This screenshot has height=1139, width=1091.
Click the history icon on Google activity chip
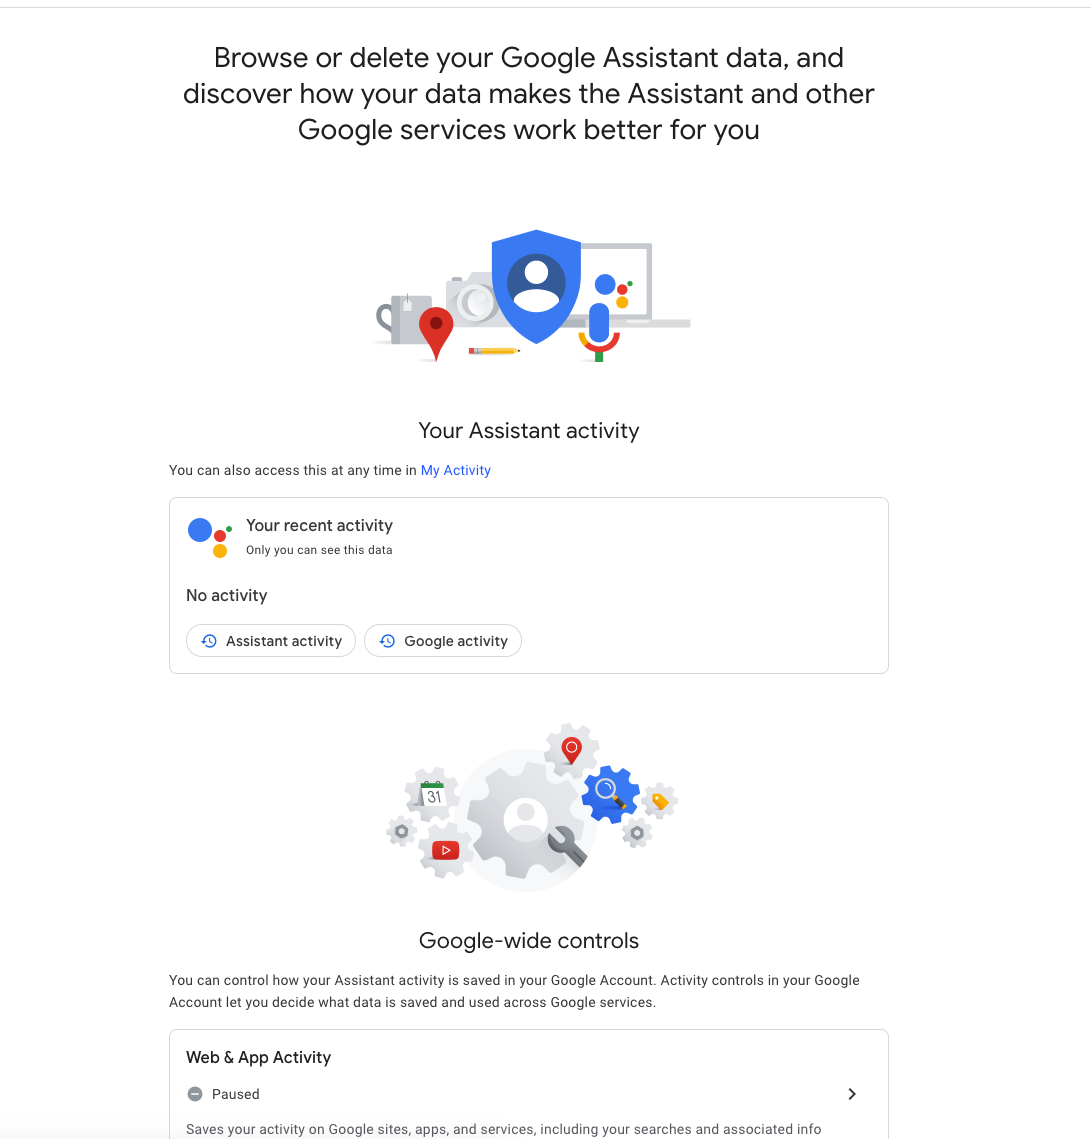click(x=387, y=640)
